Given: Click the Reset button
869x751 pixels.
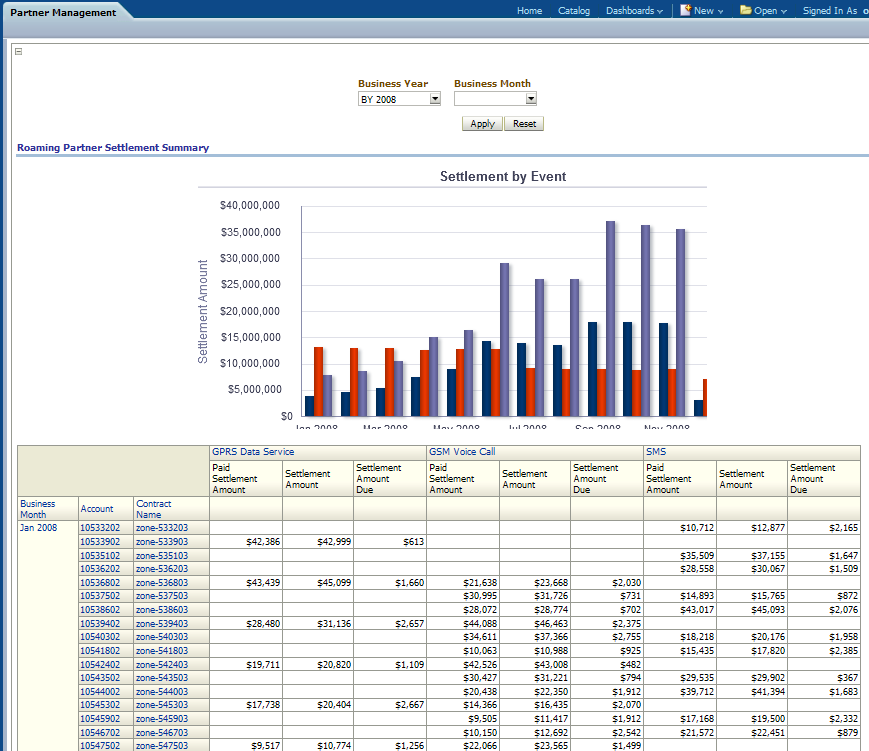Looking at the screenshot, I should click(x=524, y=124).
